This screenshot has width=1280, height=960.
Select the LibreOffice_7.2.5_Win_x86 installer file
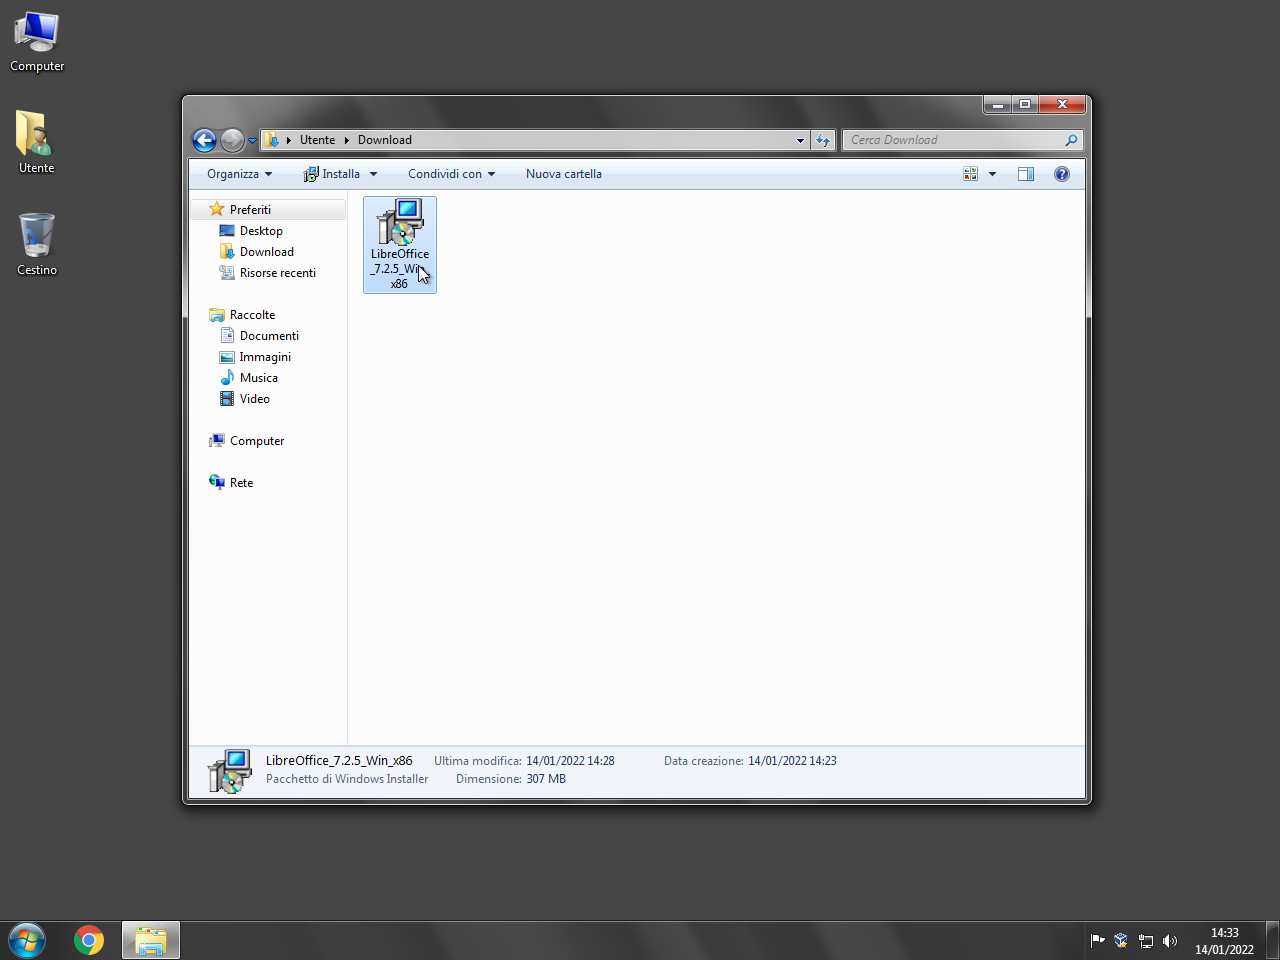[x=400, y=243]
